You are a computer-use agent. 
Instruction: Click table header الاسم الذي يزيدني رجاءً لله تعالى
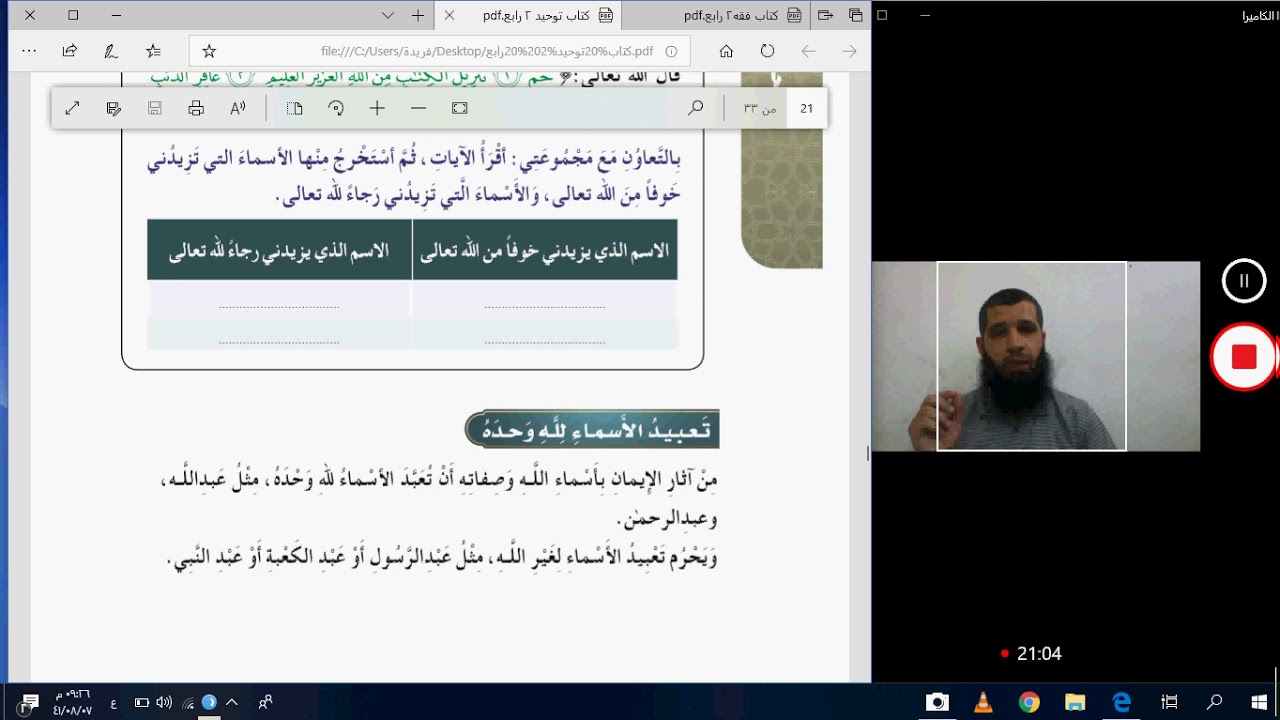click(x=279, y=250)
